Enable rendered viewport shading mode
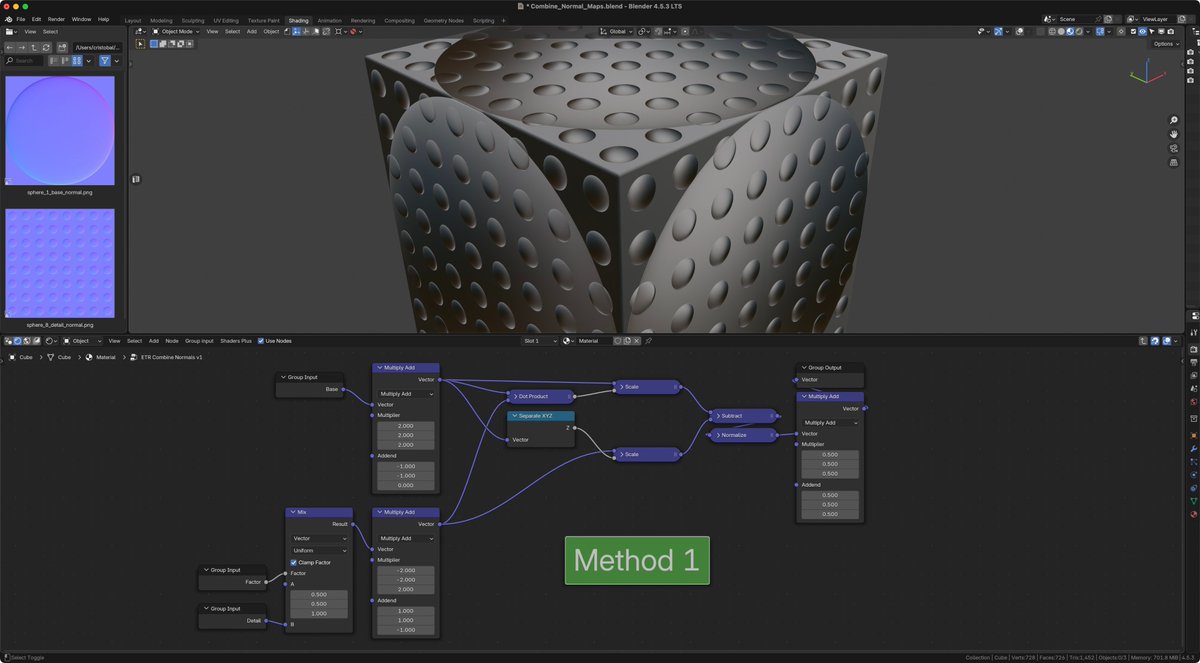 [x=1080, y=31]
